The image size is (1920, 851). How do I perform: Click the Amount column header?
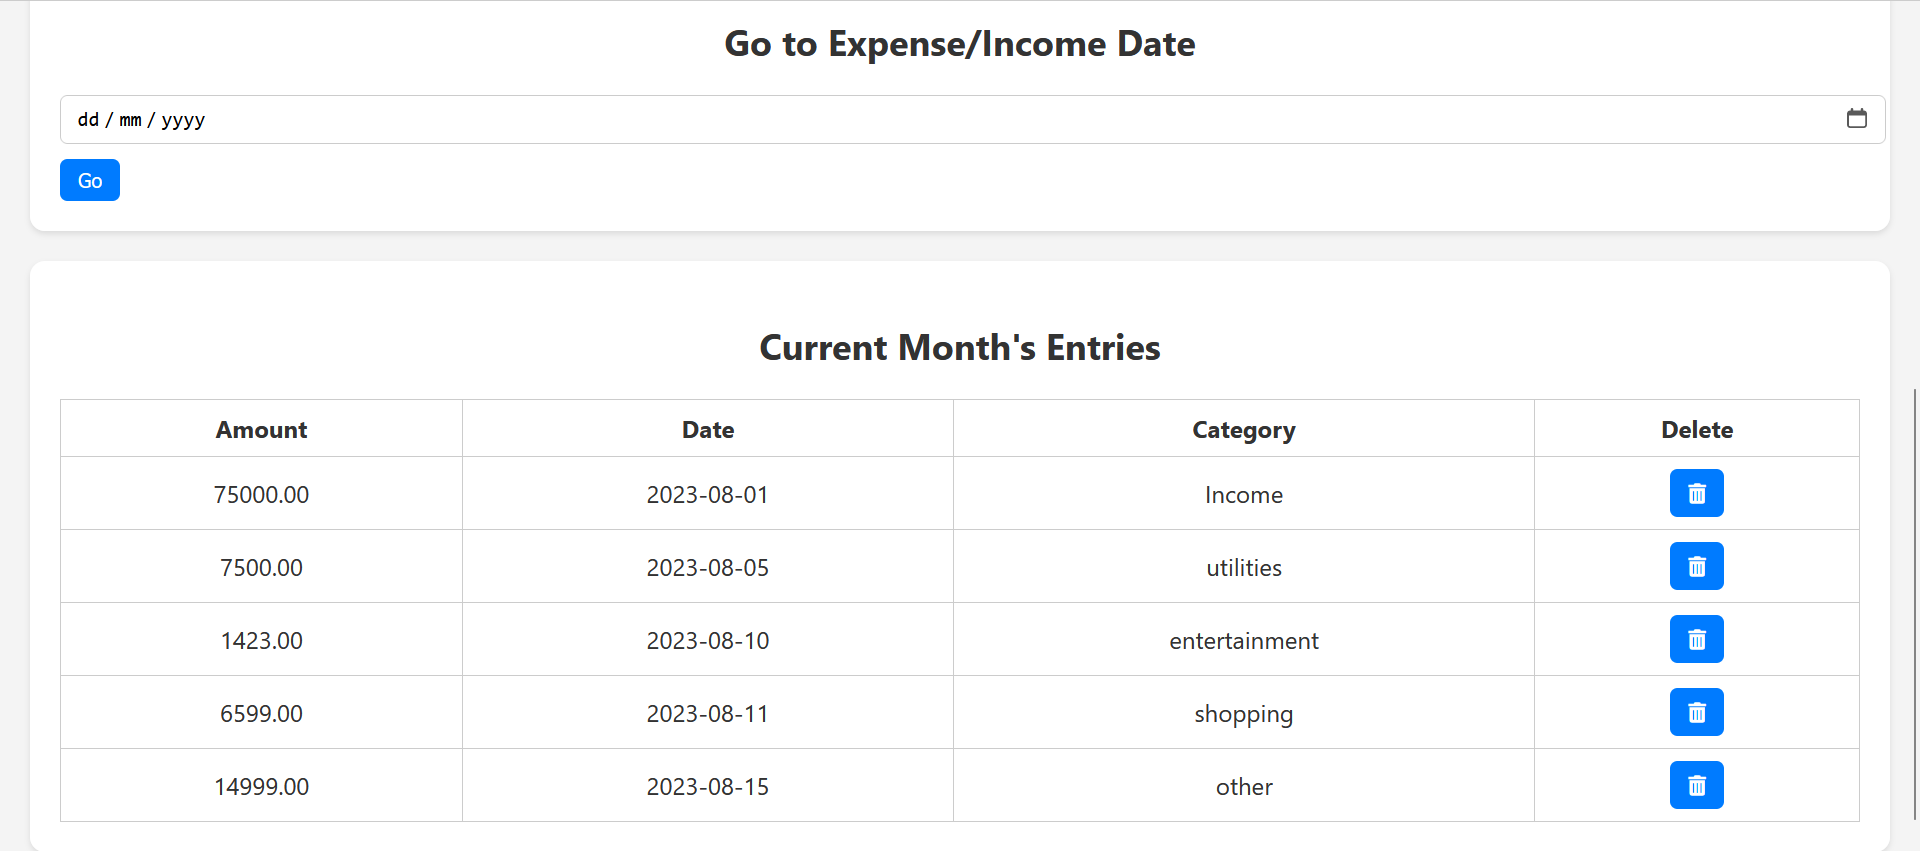tap(261, 430)
